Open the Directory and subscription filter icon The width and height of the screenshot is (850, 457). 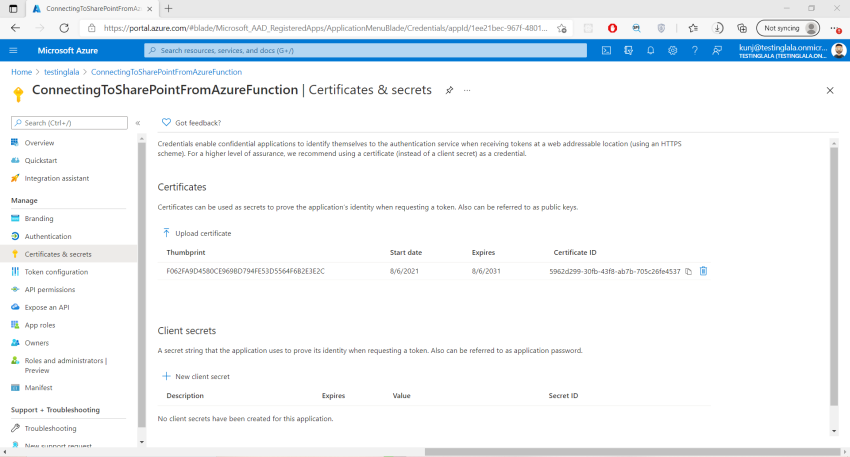point(628,50)
